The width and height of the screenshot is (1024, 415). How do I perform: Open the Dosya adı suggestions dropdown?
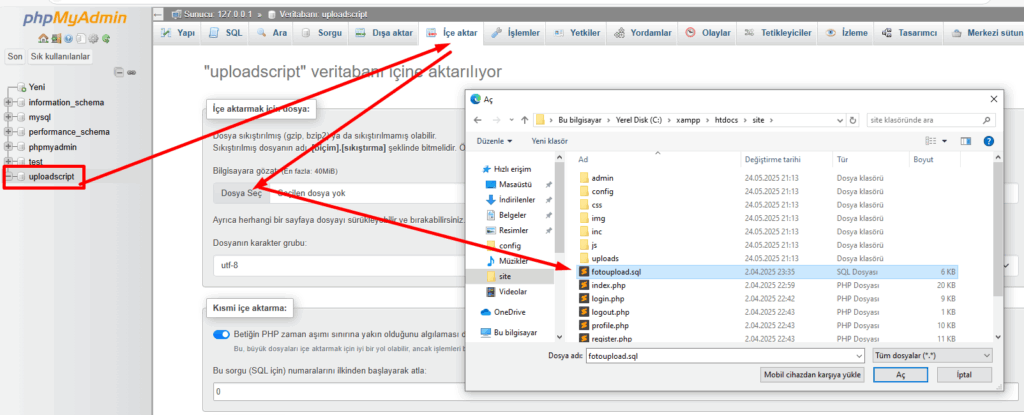tap(858, 355)
